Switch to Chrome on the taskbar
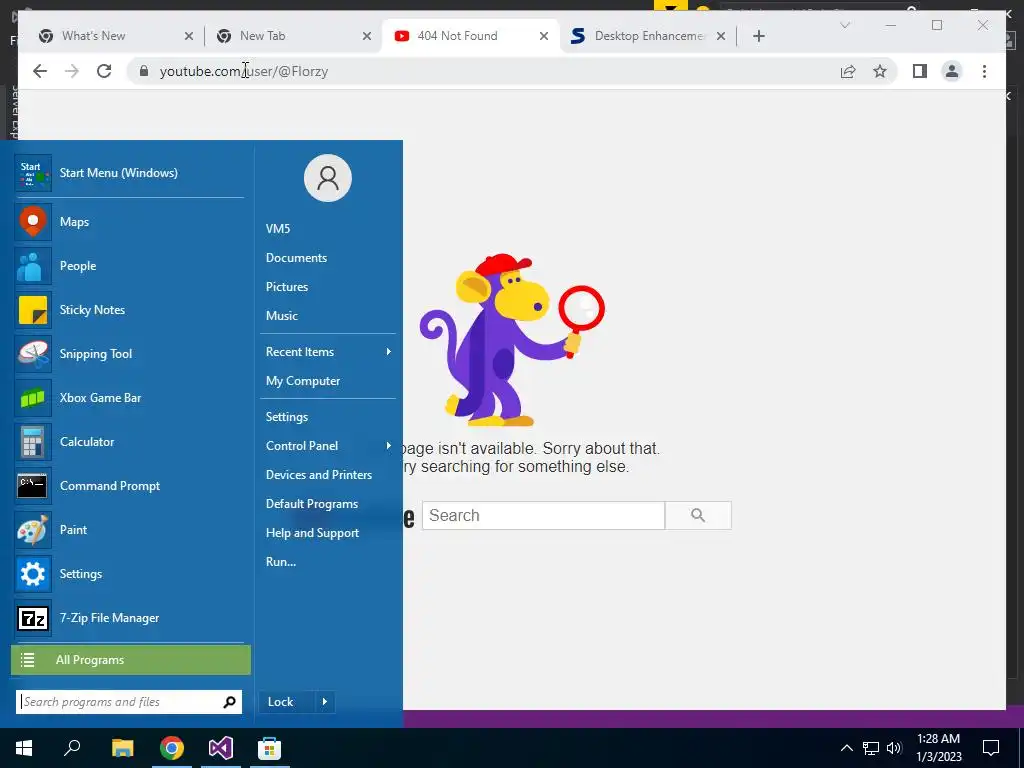Viewport: 1024px width, 768px height. 172,748
